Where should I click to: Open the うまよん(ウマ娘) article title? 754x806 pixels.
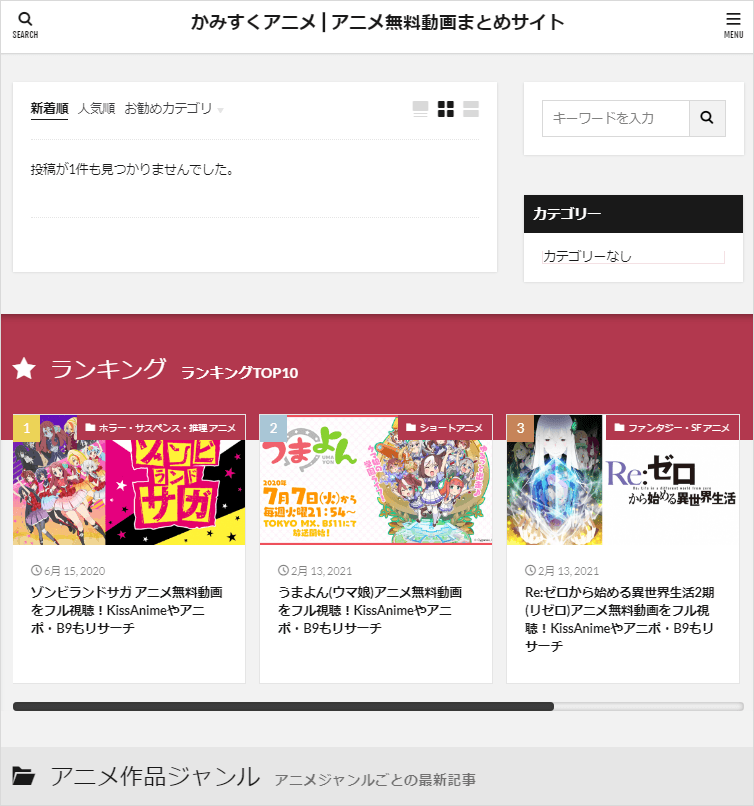tap(370, 610)
